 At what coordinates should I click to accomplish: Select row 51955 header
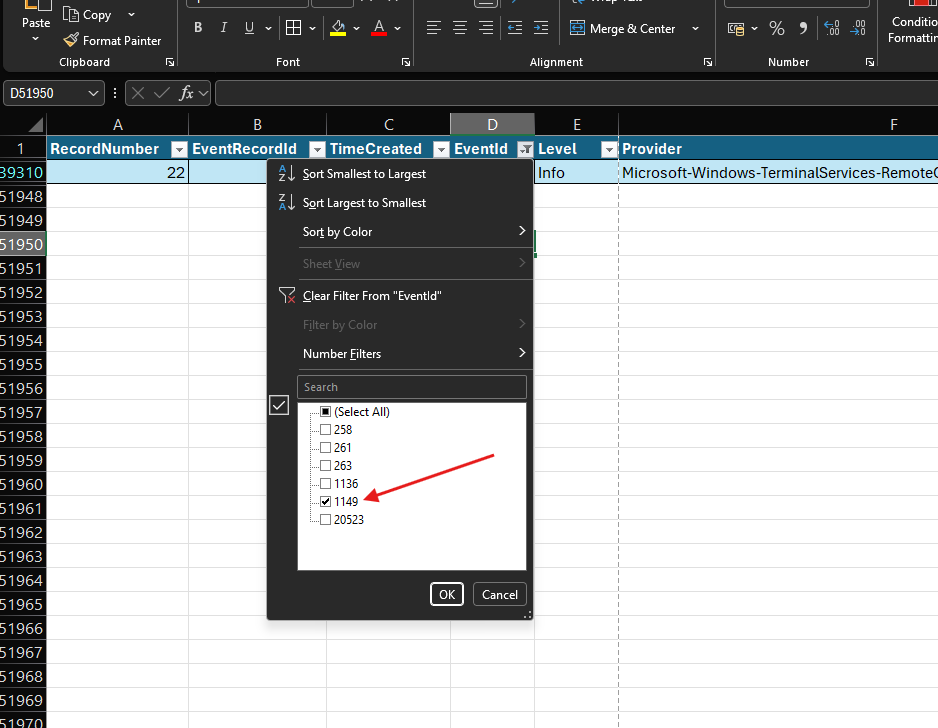[x=23, y=364]
